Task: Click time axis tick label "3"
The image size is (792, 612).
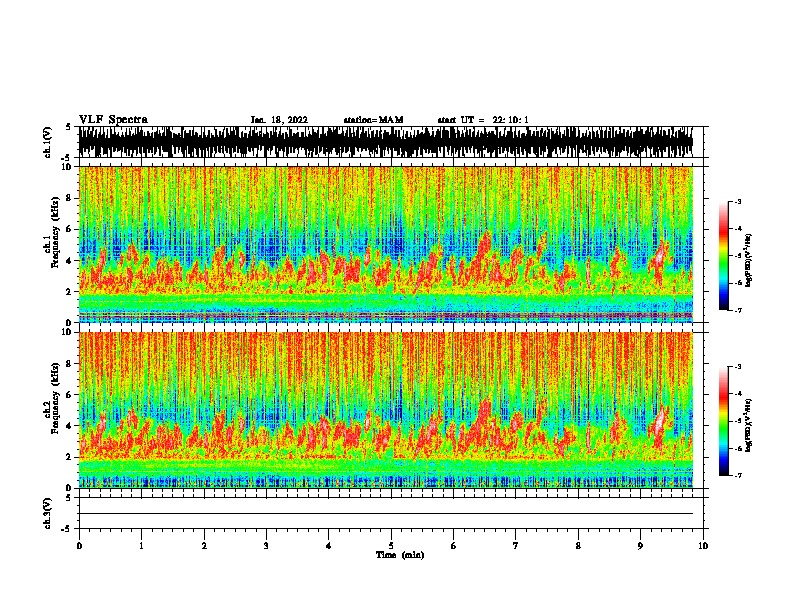Action: tap(266, 546)
